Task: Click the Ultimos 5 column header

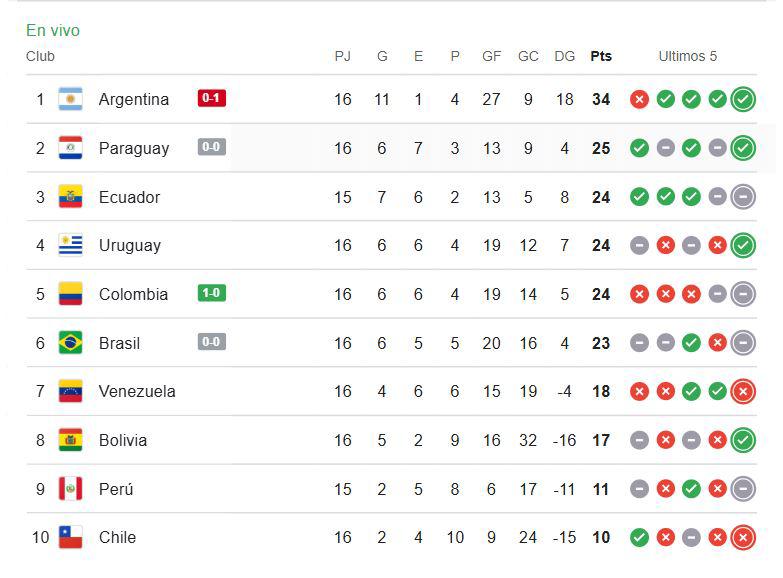Action: 687,56
